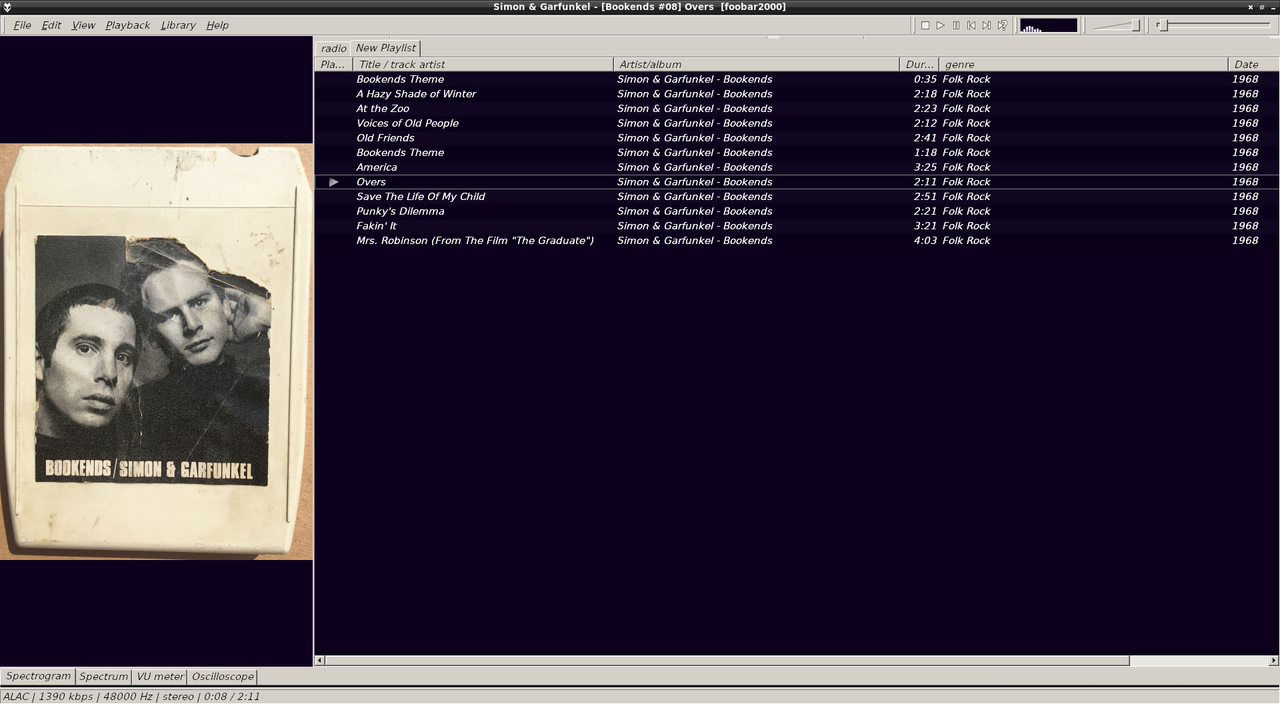Open the Help menu
1280x704 pixels.
point(217,25)
